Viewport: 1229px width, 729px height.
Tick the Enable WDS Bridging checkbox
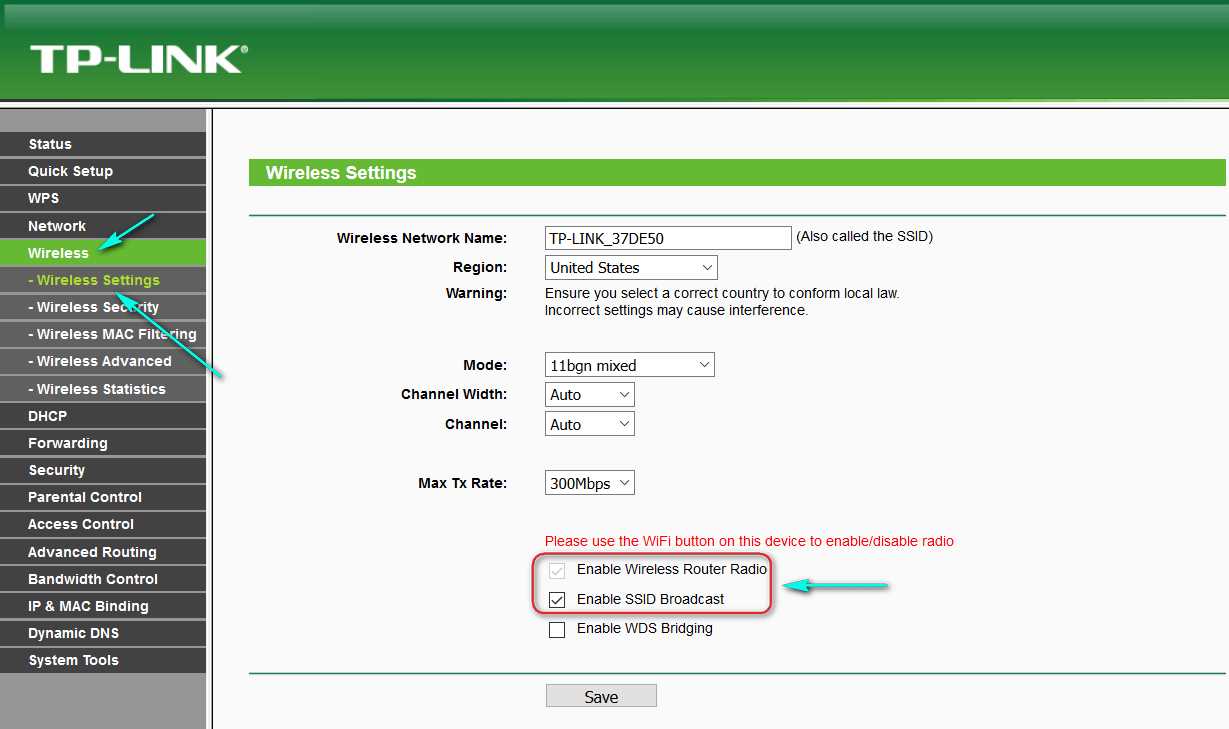click(557, 630)
